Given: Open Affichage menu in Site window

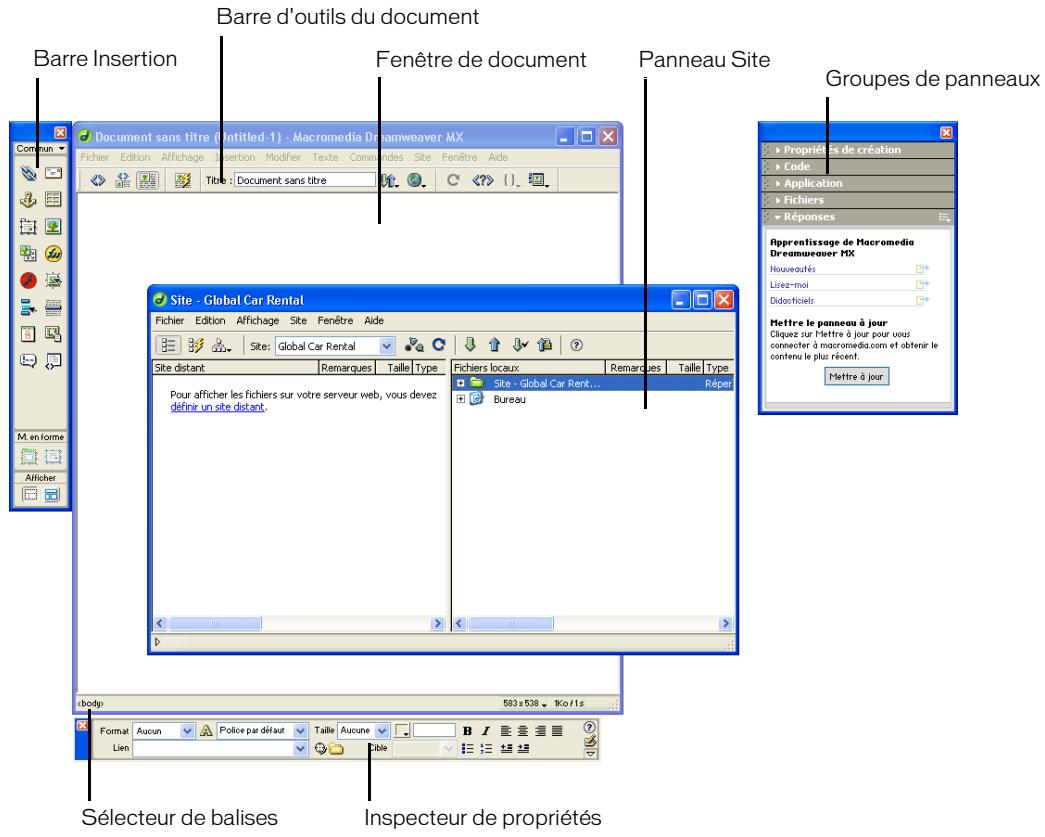Looking at the screenshot, I should [x=257, y=321].
